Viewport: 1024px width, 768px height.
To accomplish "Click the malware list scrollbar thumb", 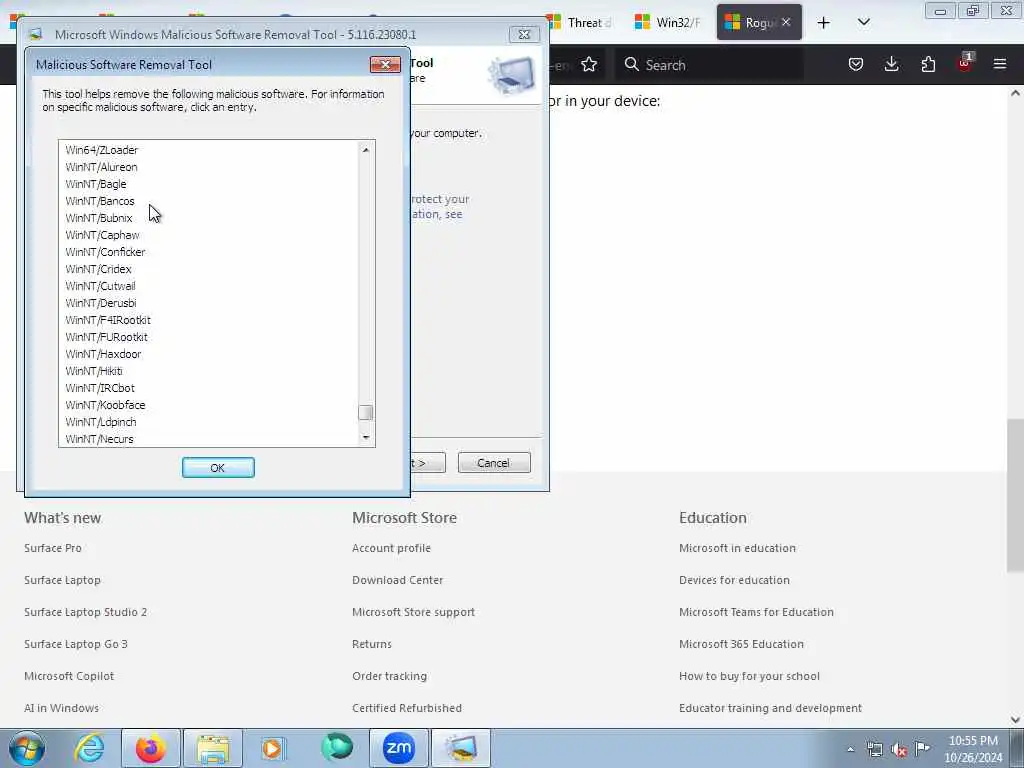I will [x=366, y=413].
